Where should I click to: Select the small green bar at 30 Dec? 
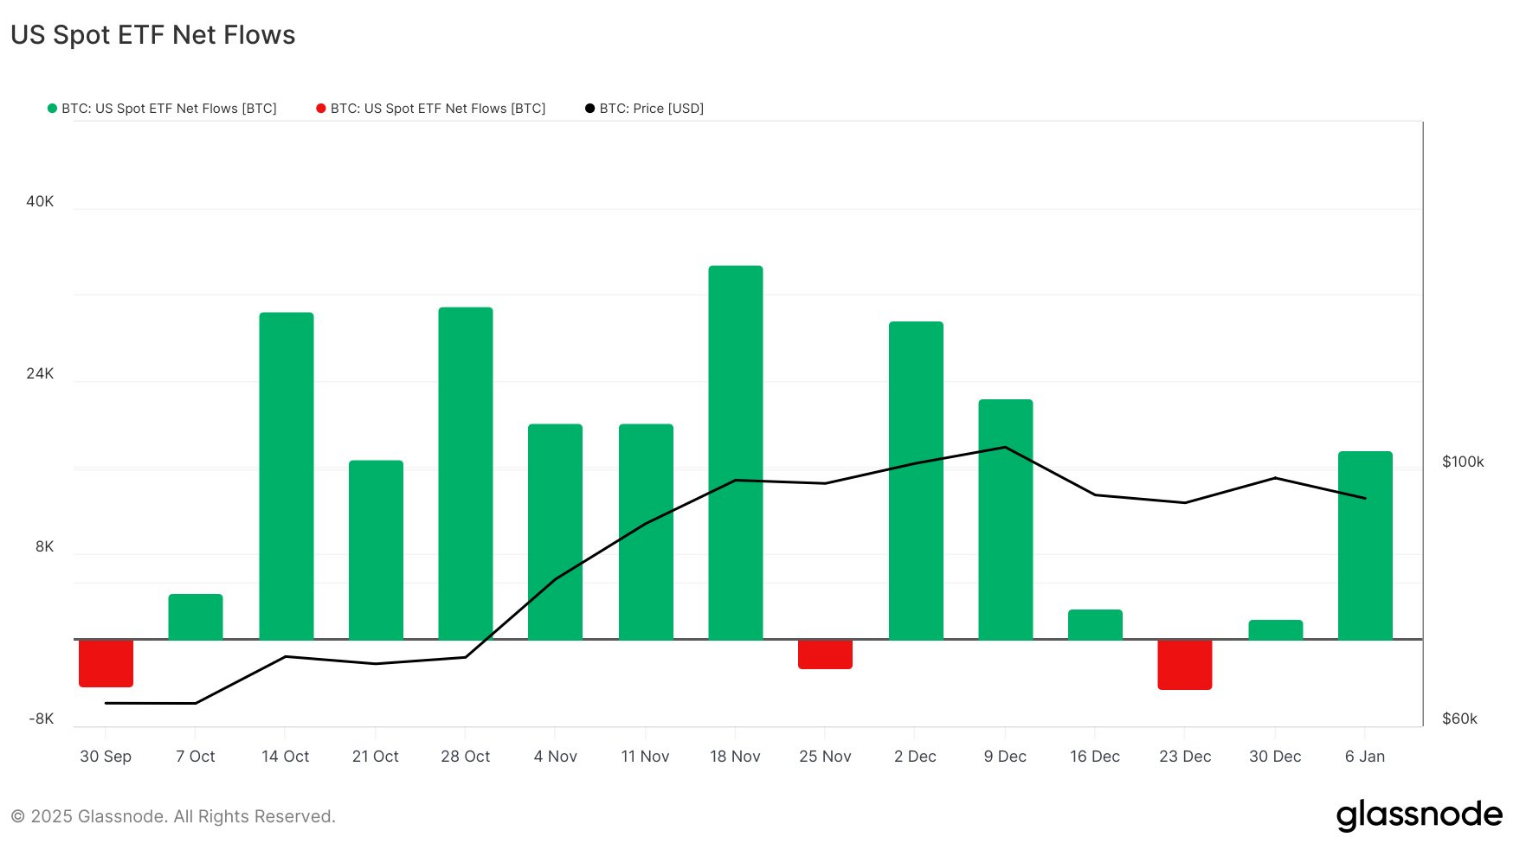(x=1275, y=630)
